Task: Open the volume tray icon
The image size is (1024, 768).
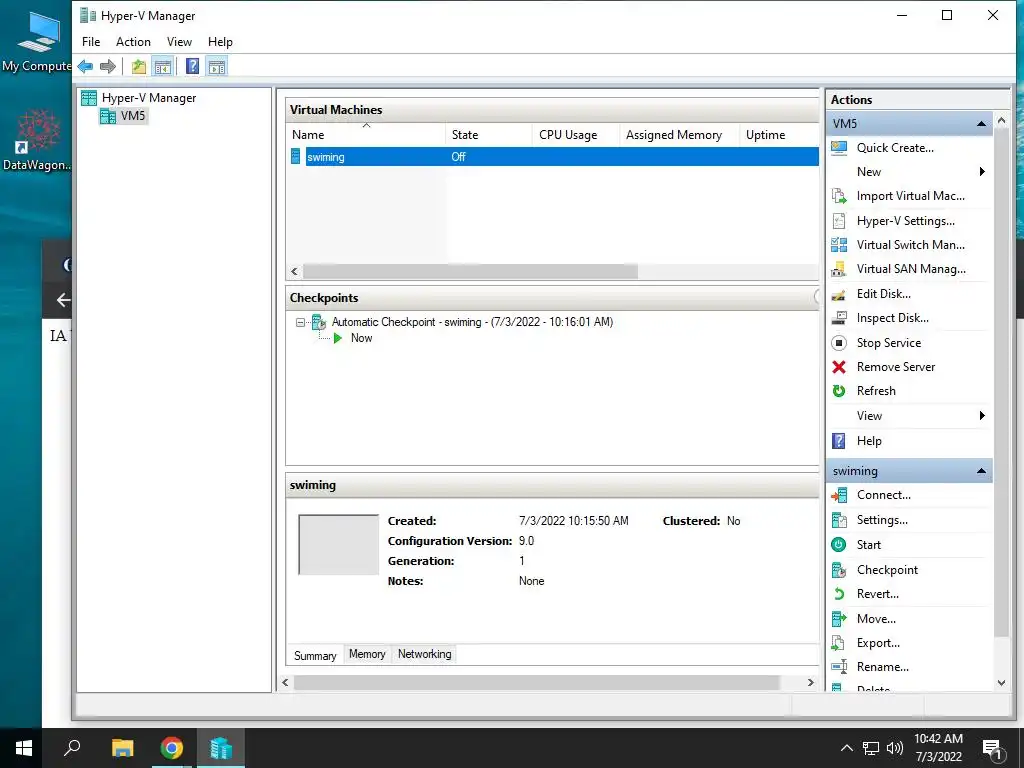Action: click(895, 748)
